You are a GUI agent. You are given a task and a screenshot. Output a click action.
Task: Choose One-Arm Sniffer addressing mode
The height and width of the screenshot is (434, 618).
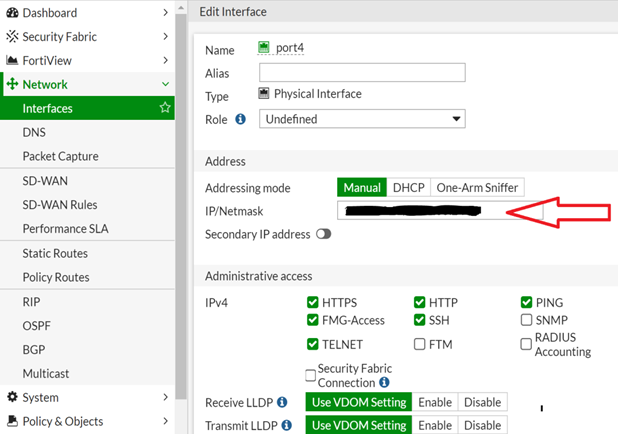[x=477, y=188]
